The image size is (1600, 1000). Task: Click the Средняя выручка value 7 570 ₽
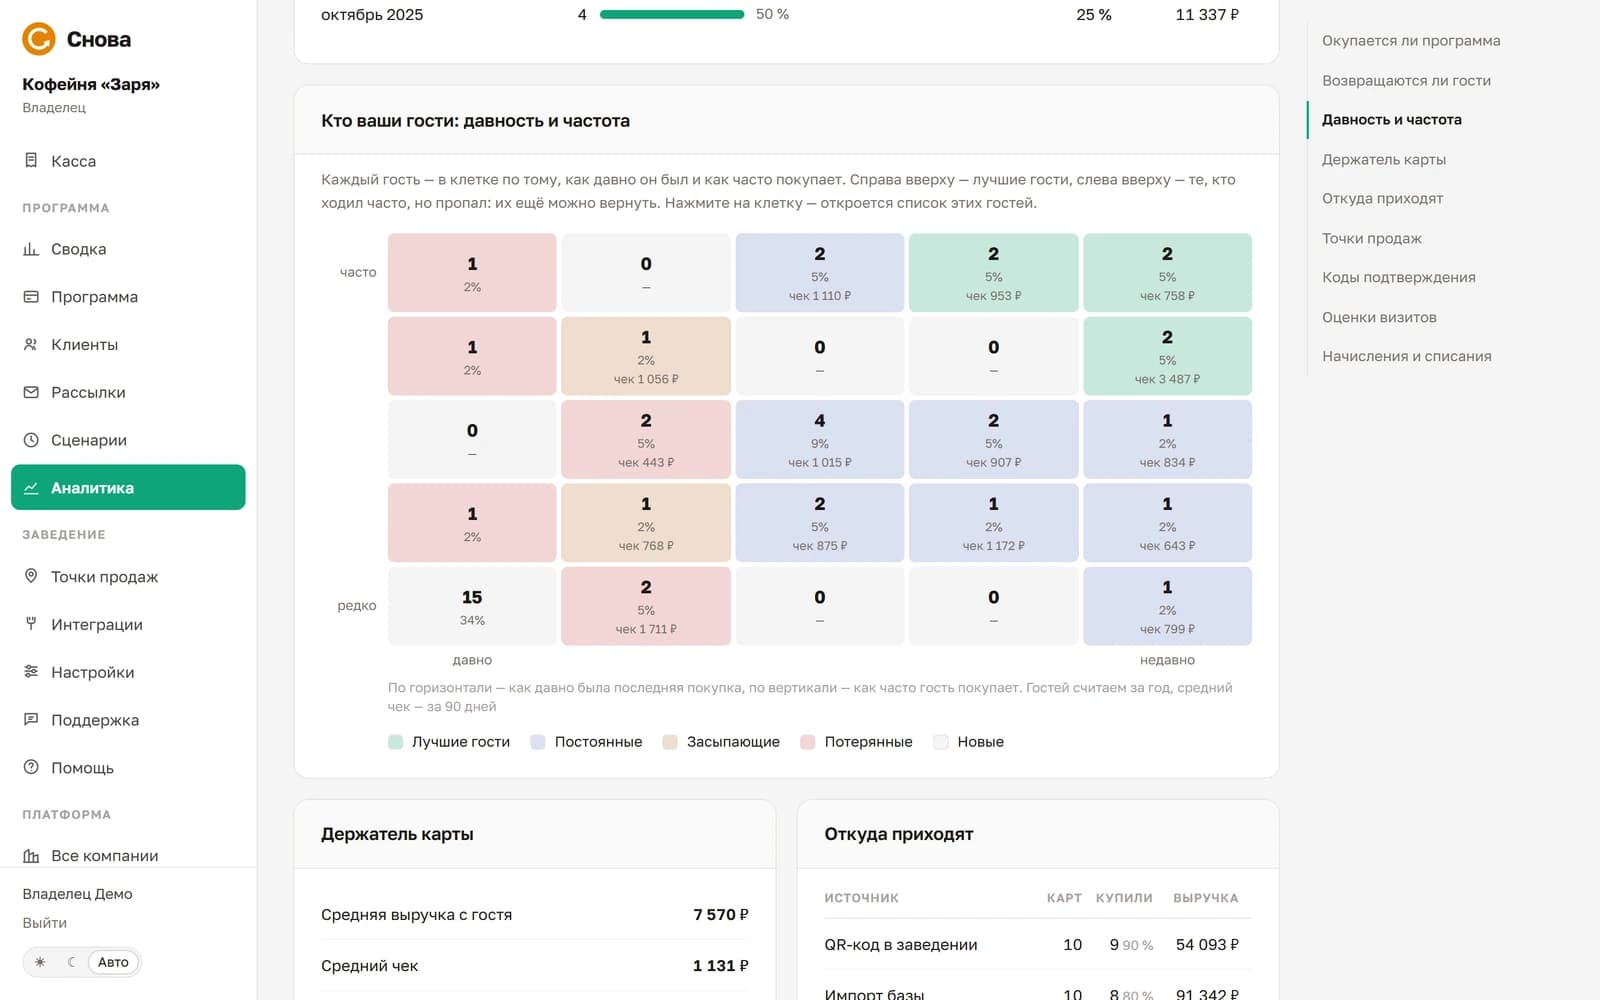(x=721, y=915)
